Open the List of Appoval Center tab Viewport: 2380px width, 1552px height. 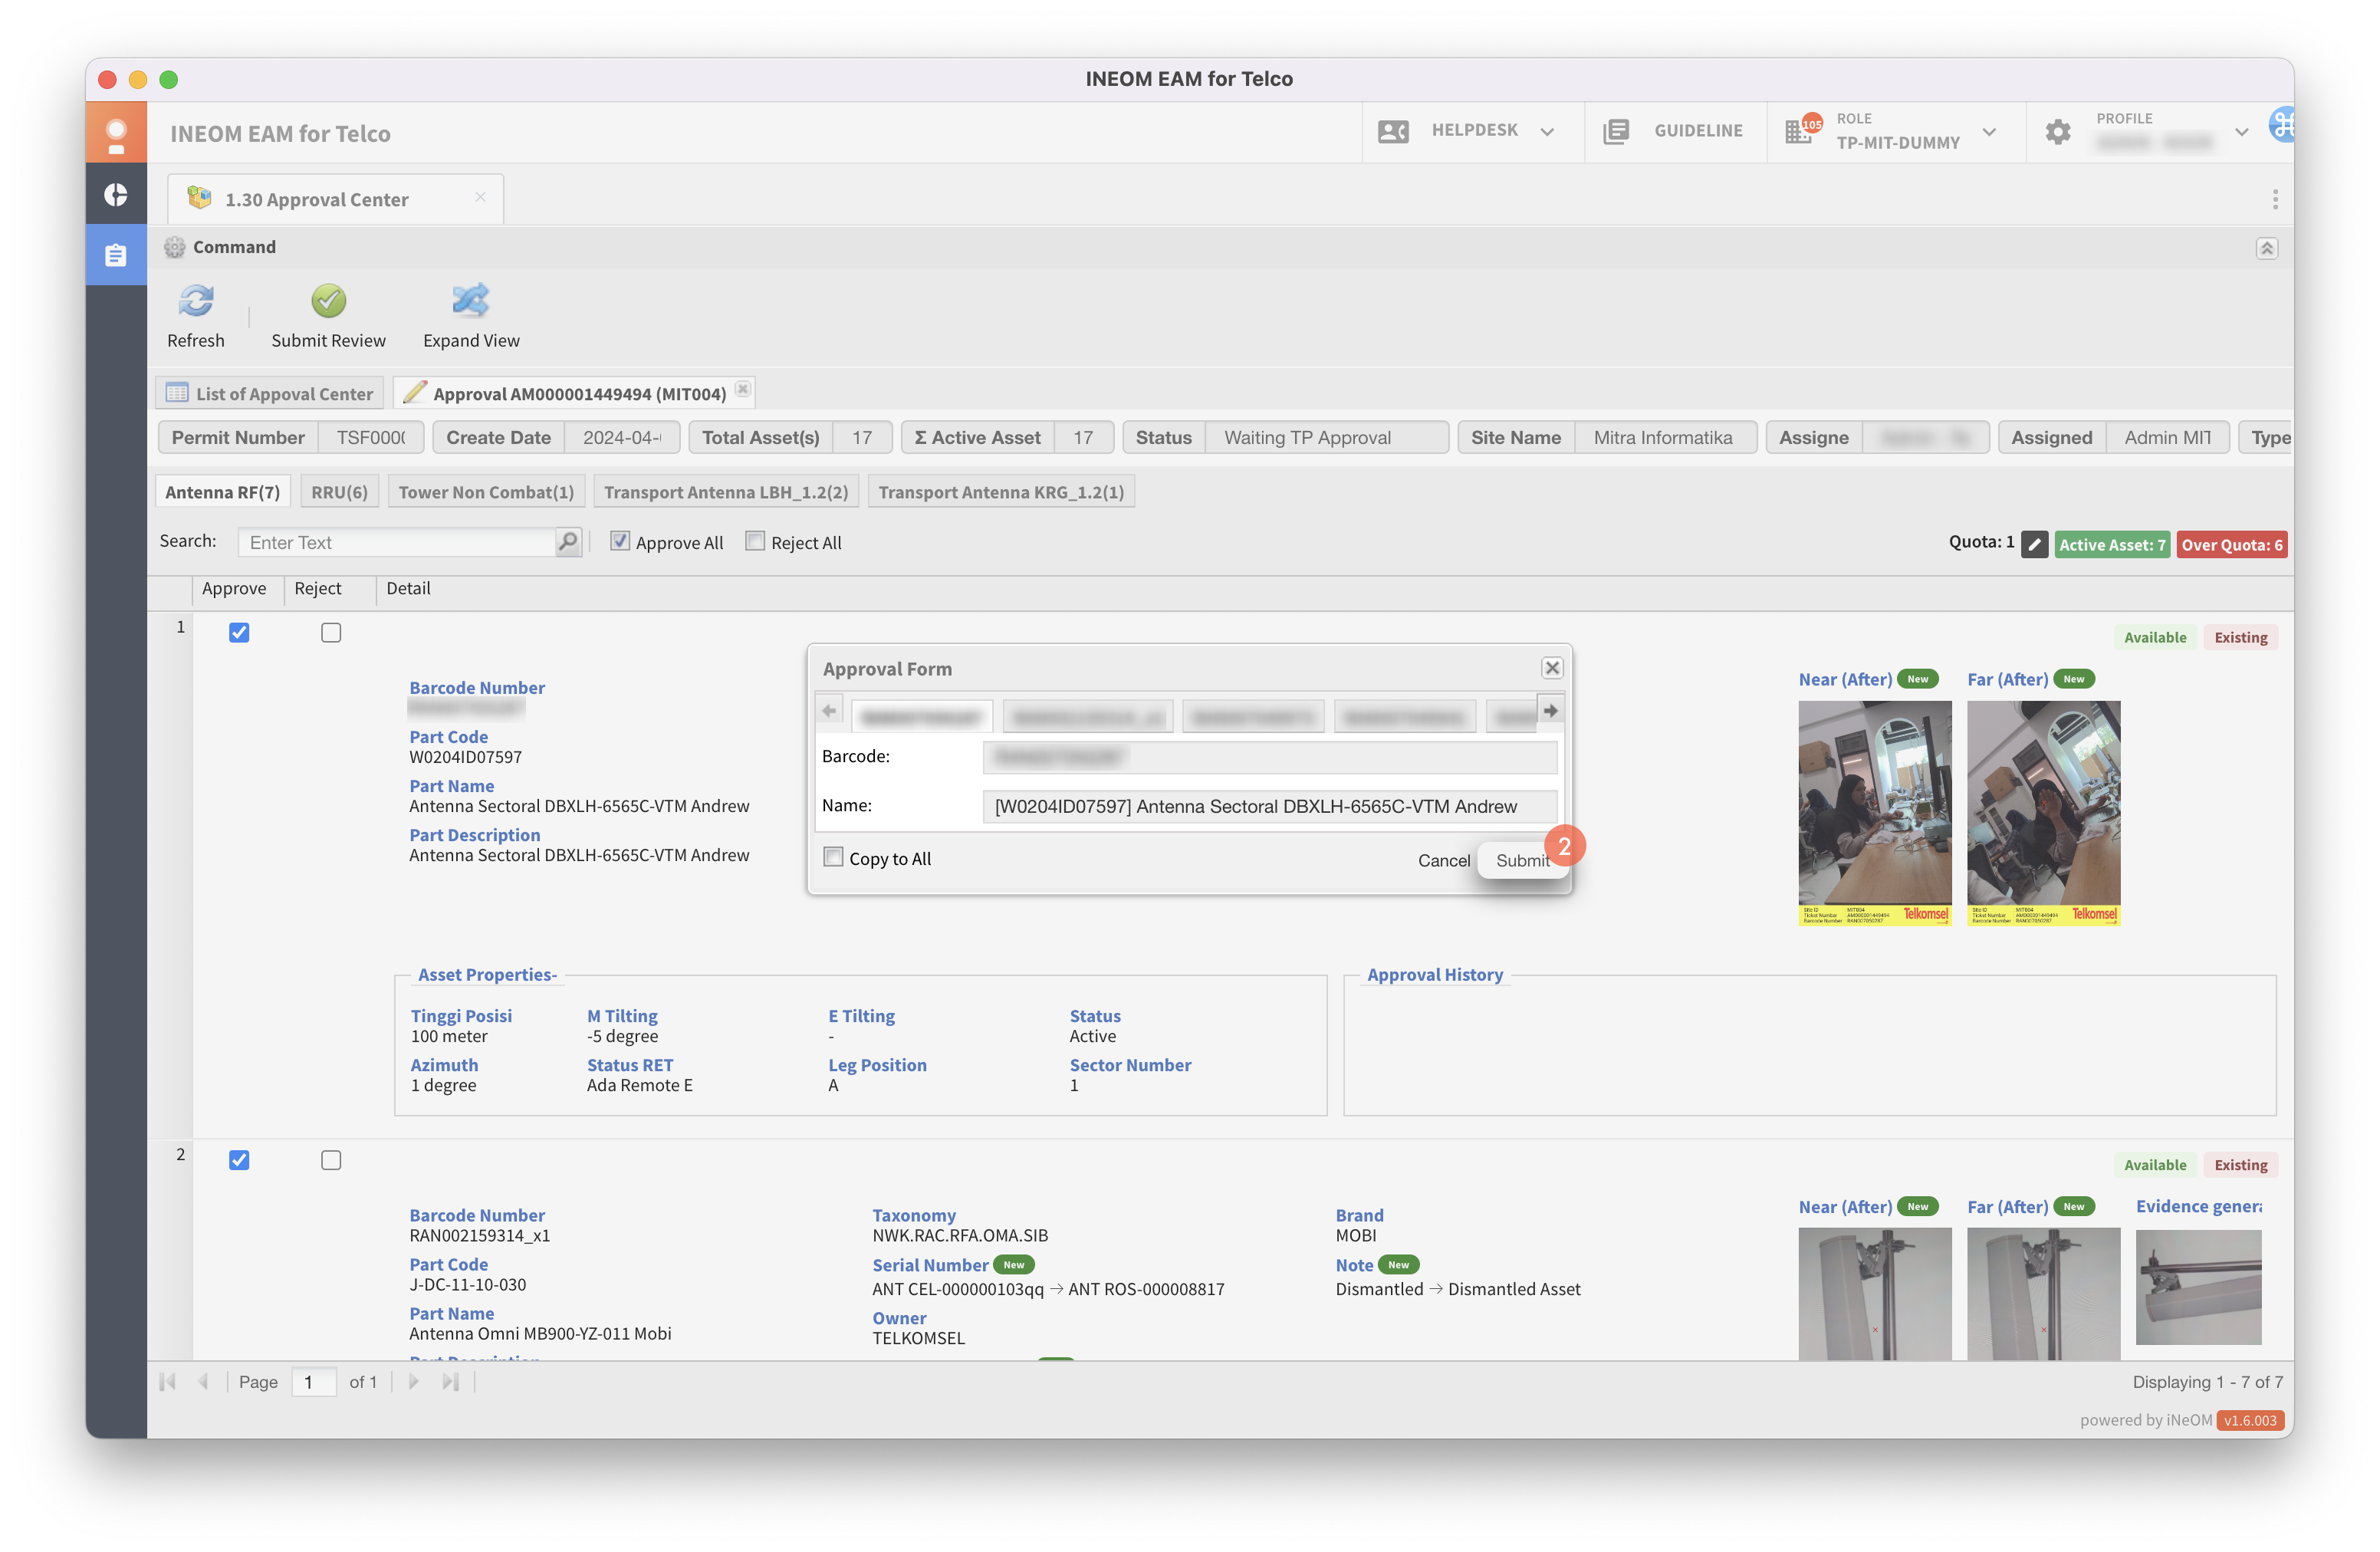pos(270,393)
